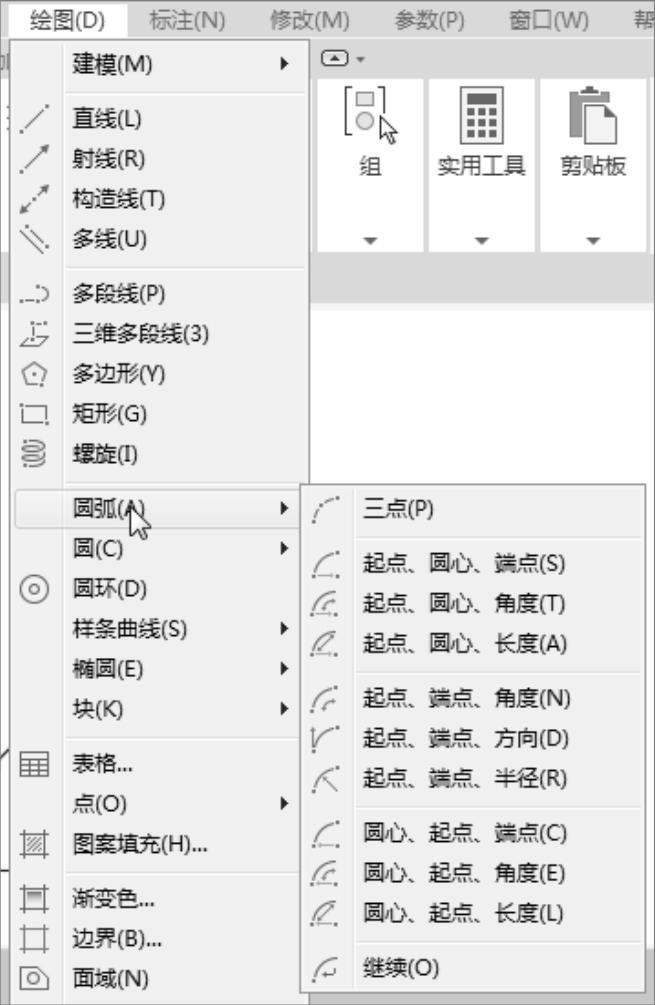This screenshot has width=655, height=1005.
Task: Click the 直线 (Line) tool icon
Action: pyautogui.click(x=35, y=120)
